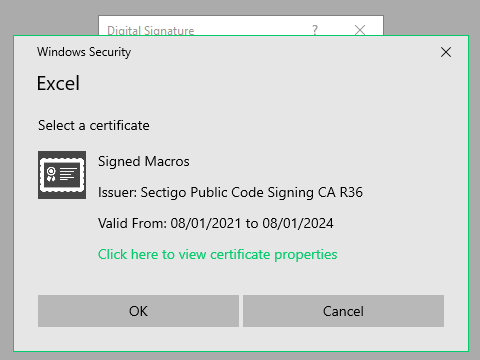
Task: Click the 08/01/2024 expiry date
Action: tap(298, 223)
